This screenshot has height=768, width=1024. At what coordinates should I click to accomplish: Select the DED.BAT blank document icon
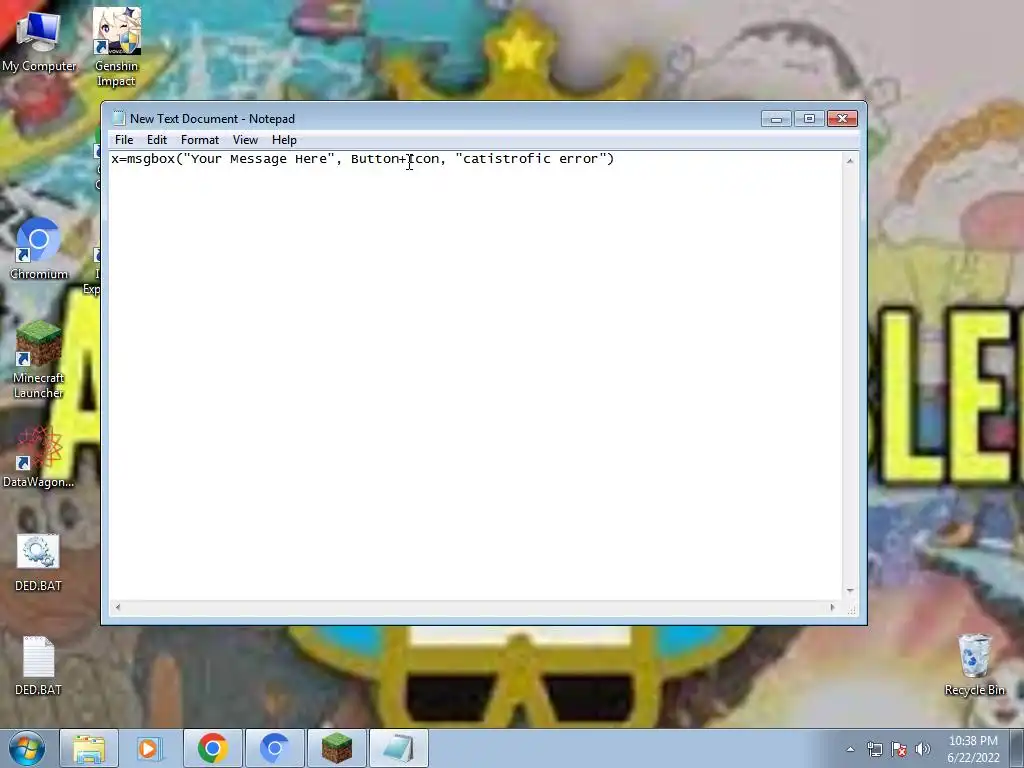point(38,666)
